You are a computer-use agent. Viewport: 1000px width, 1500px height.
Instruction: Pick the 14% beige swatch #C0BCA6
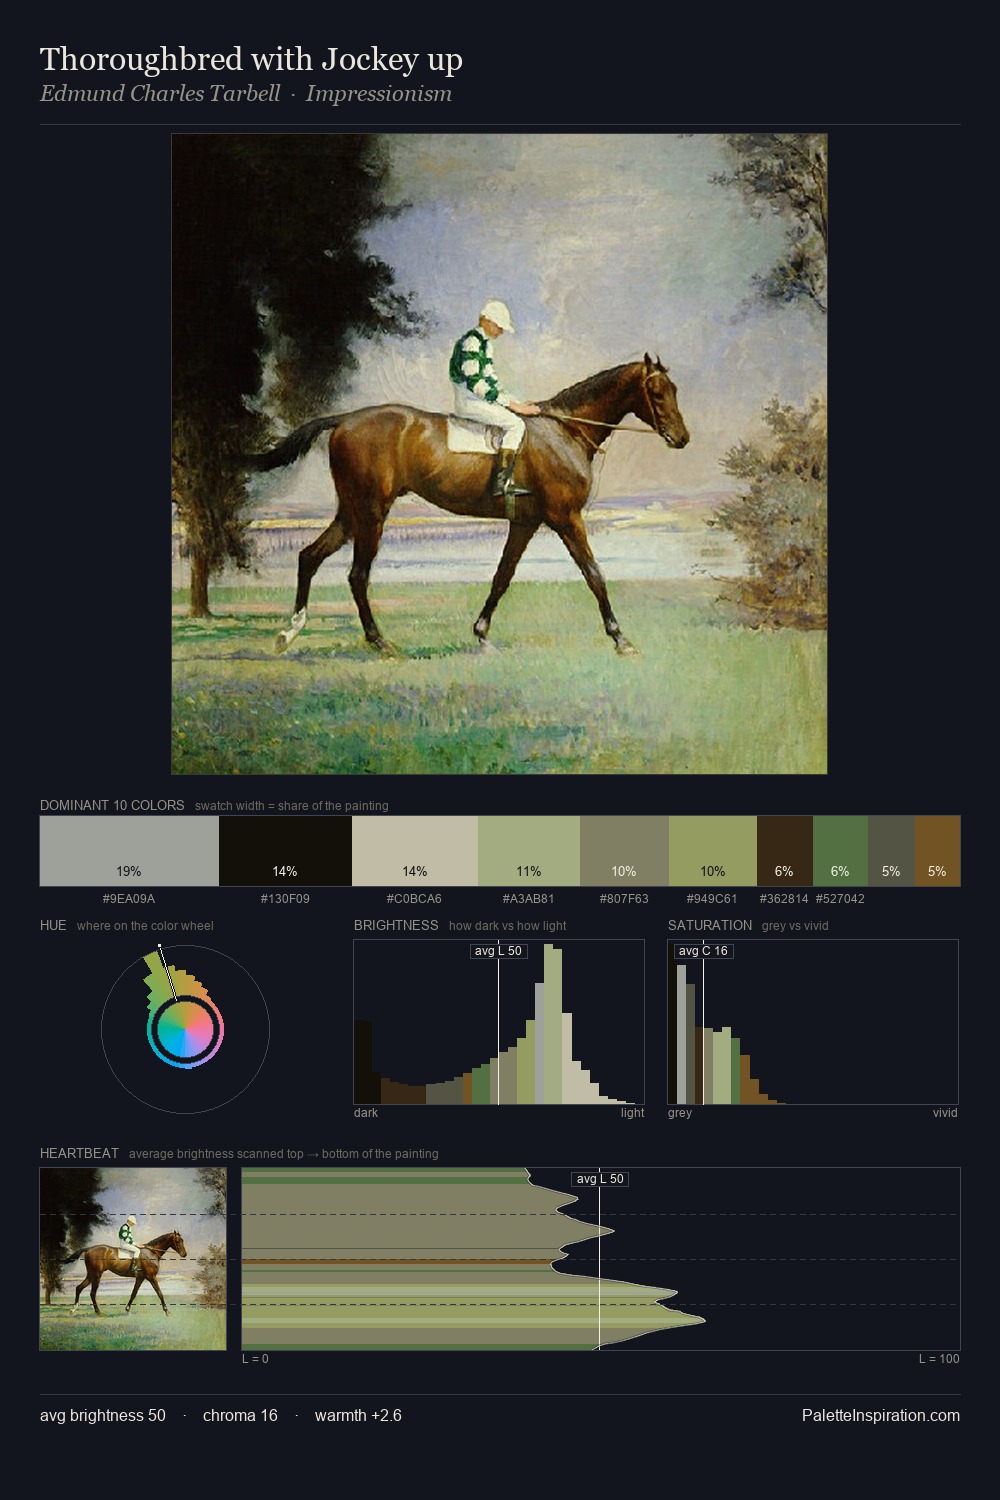pyautogui.click(x=415, y=851)
